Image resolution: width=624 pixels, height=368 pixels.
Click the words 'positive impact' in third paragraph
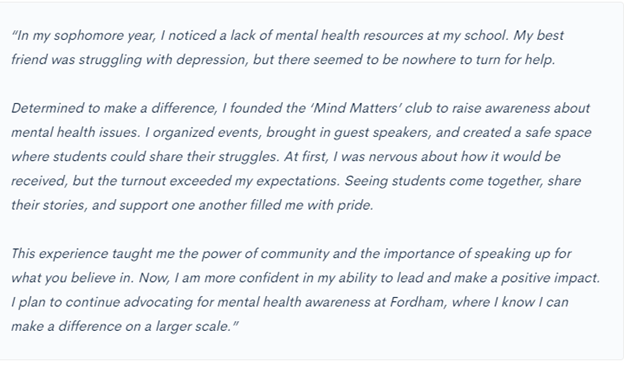pyautogui.click(x=550, y=278)
